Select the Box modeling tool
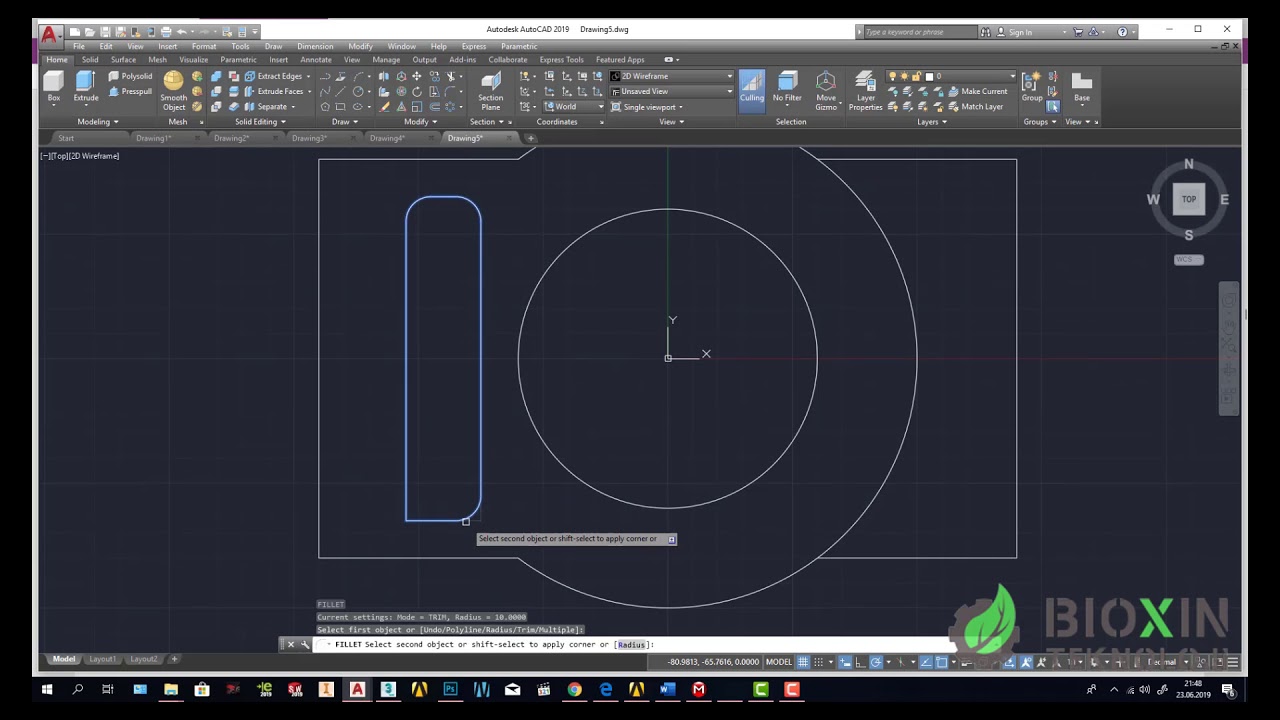1280x720 pixels. tap(53, 87)
